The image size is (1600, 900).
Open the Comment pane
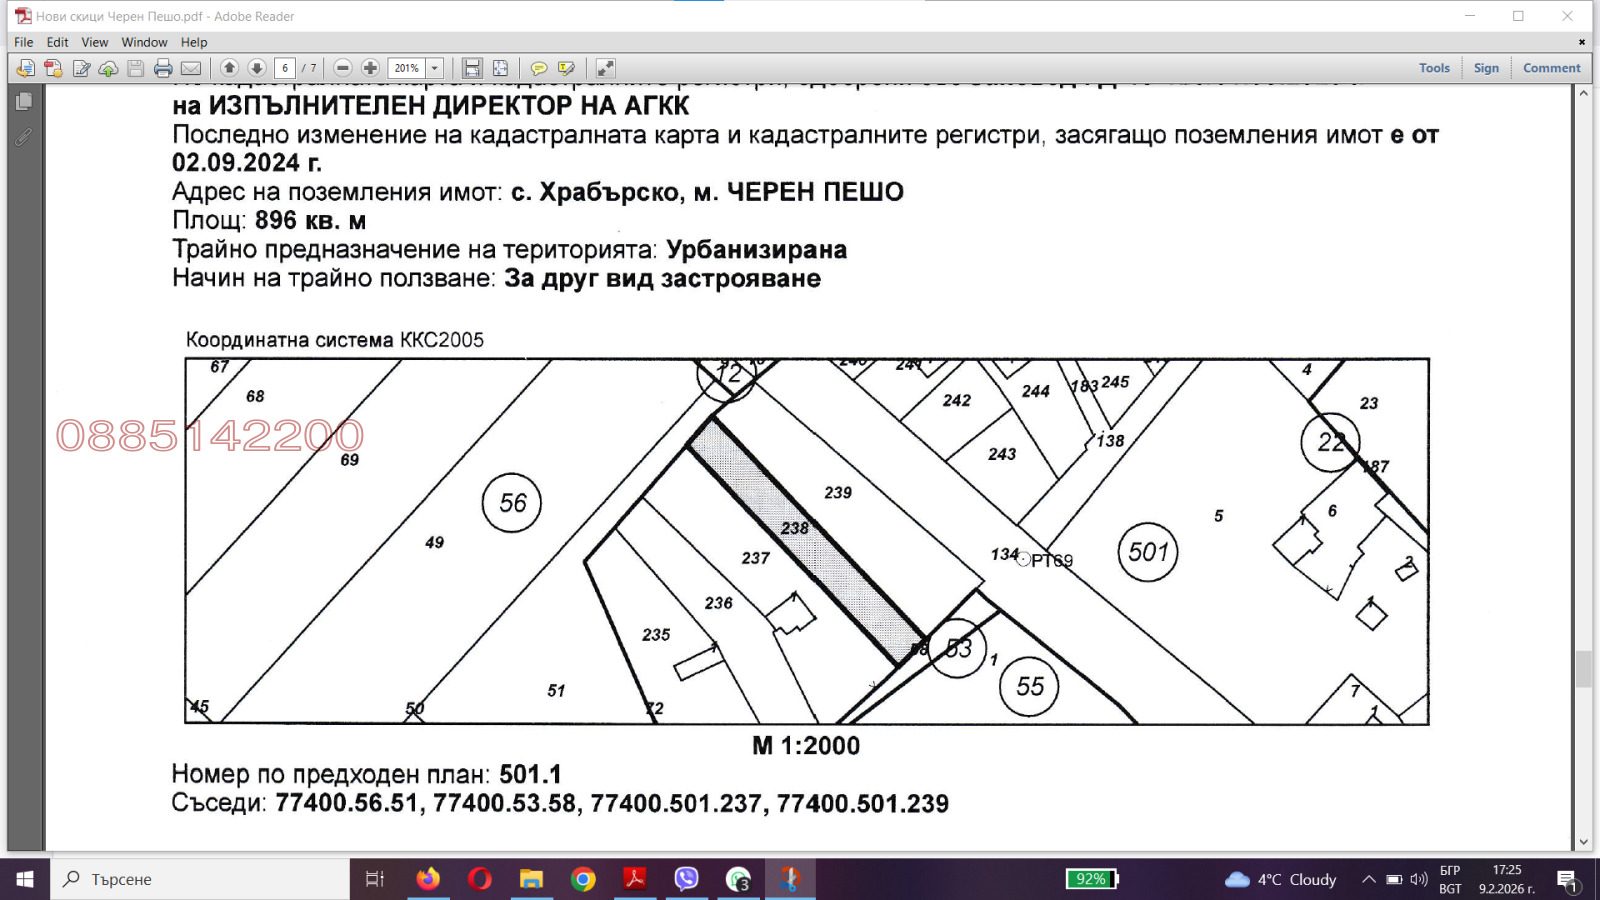[1551, 68]
